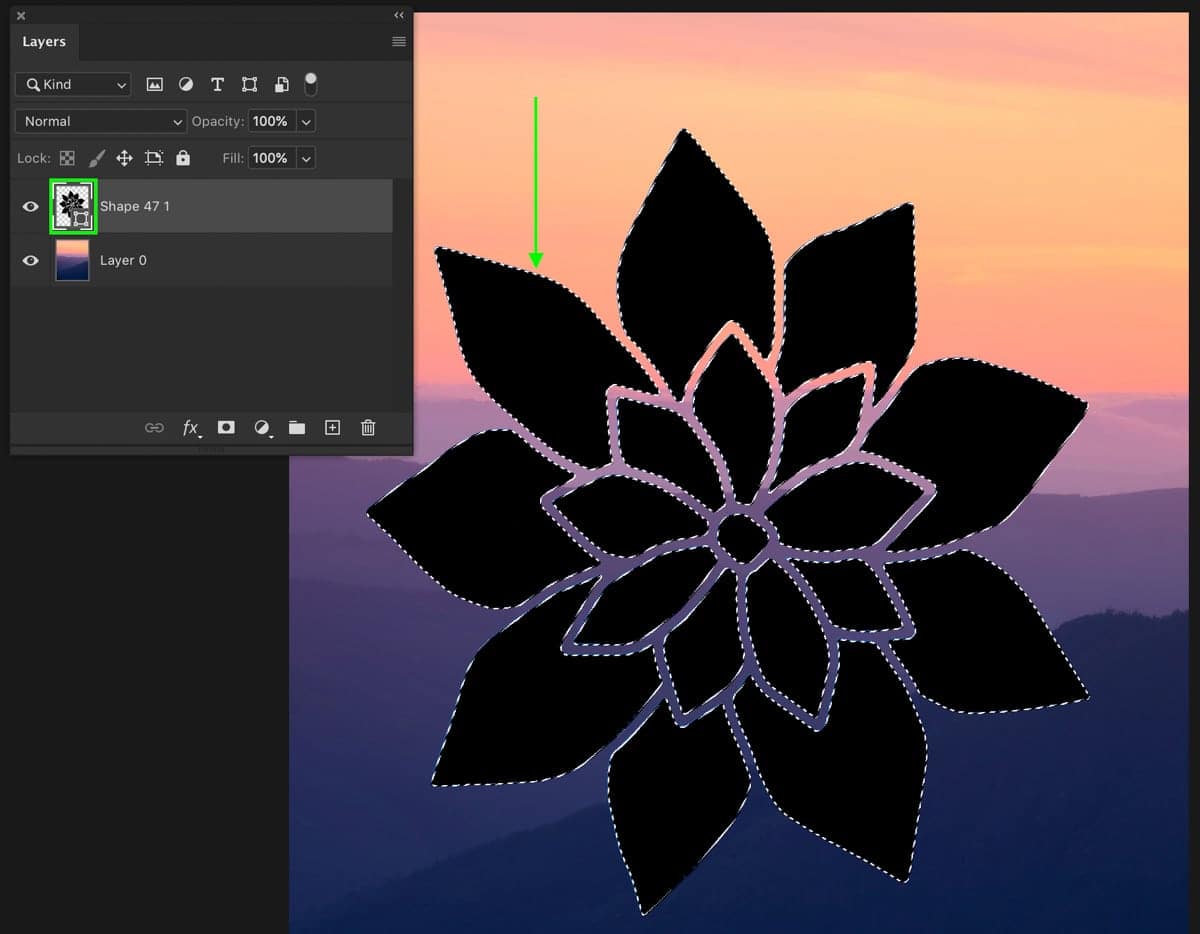Hide the Shape 47 1 layer
1200x934 pixels.
31,206
